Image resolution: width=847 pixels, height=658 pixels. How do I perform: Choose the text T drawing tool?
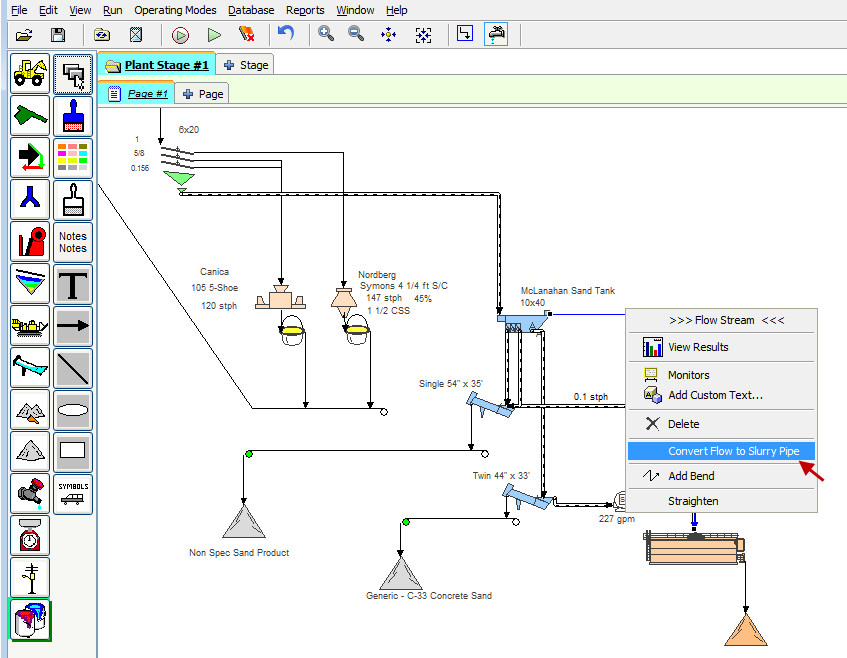coord(73,284)
